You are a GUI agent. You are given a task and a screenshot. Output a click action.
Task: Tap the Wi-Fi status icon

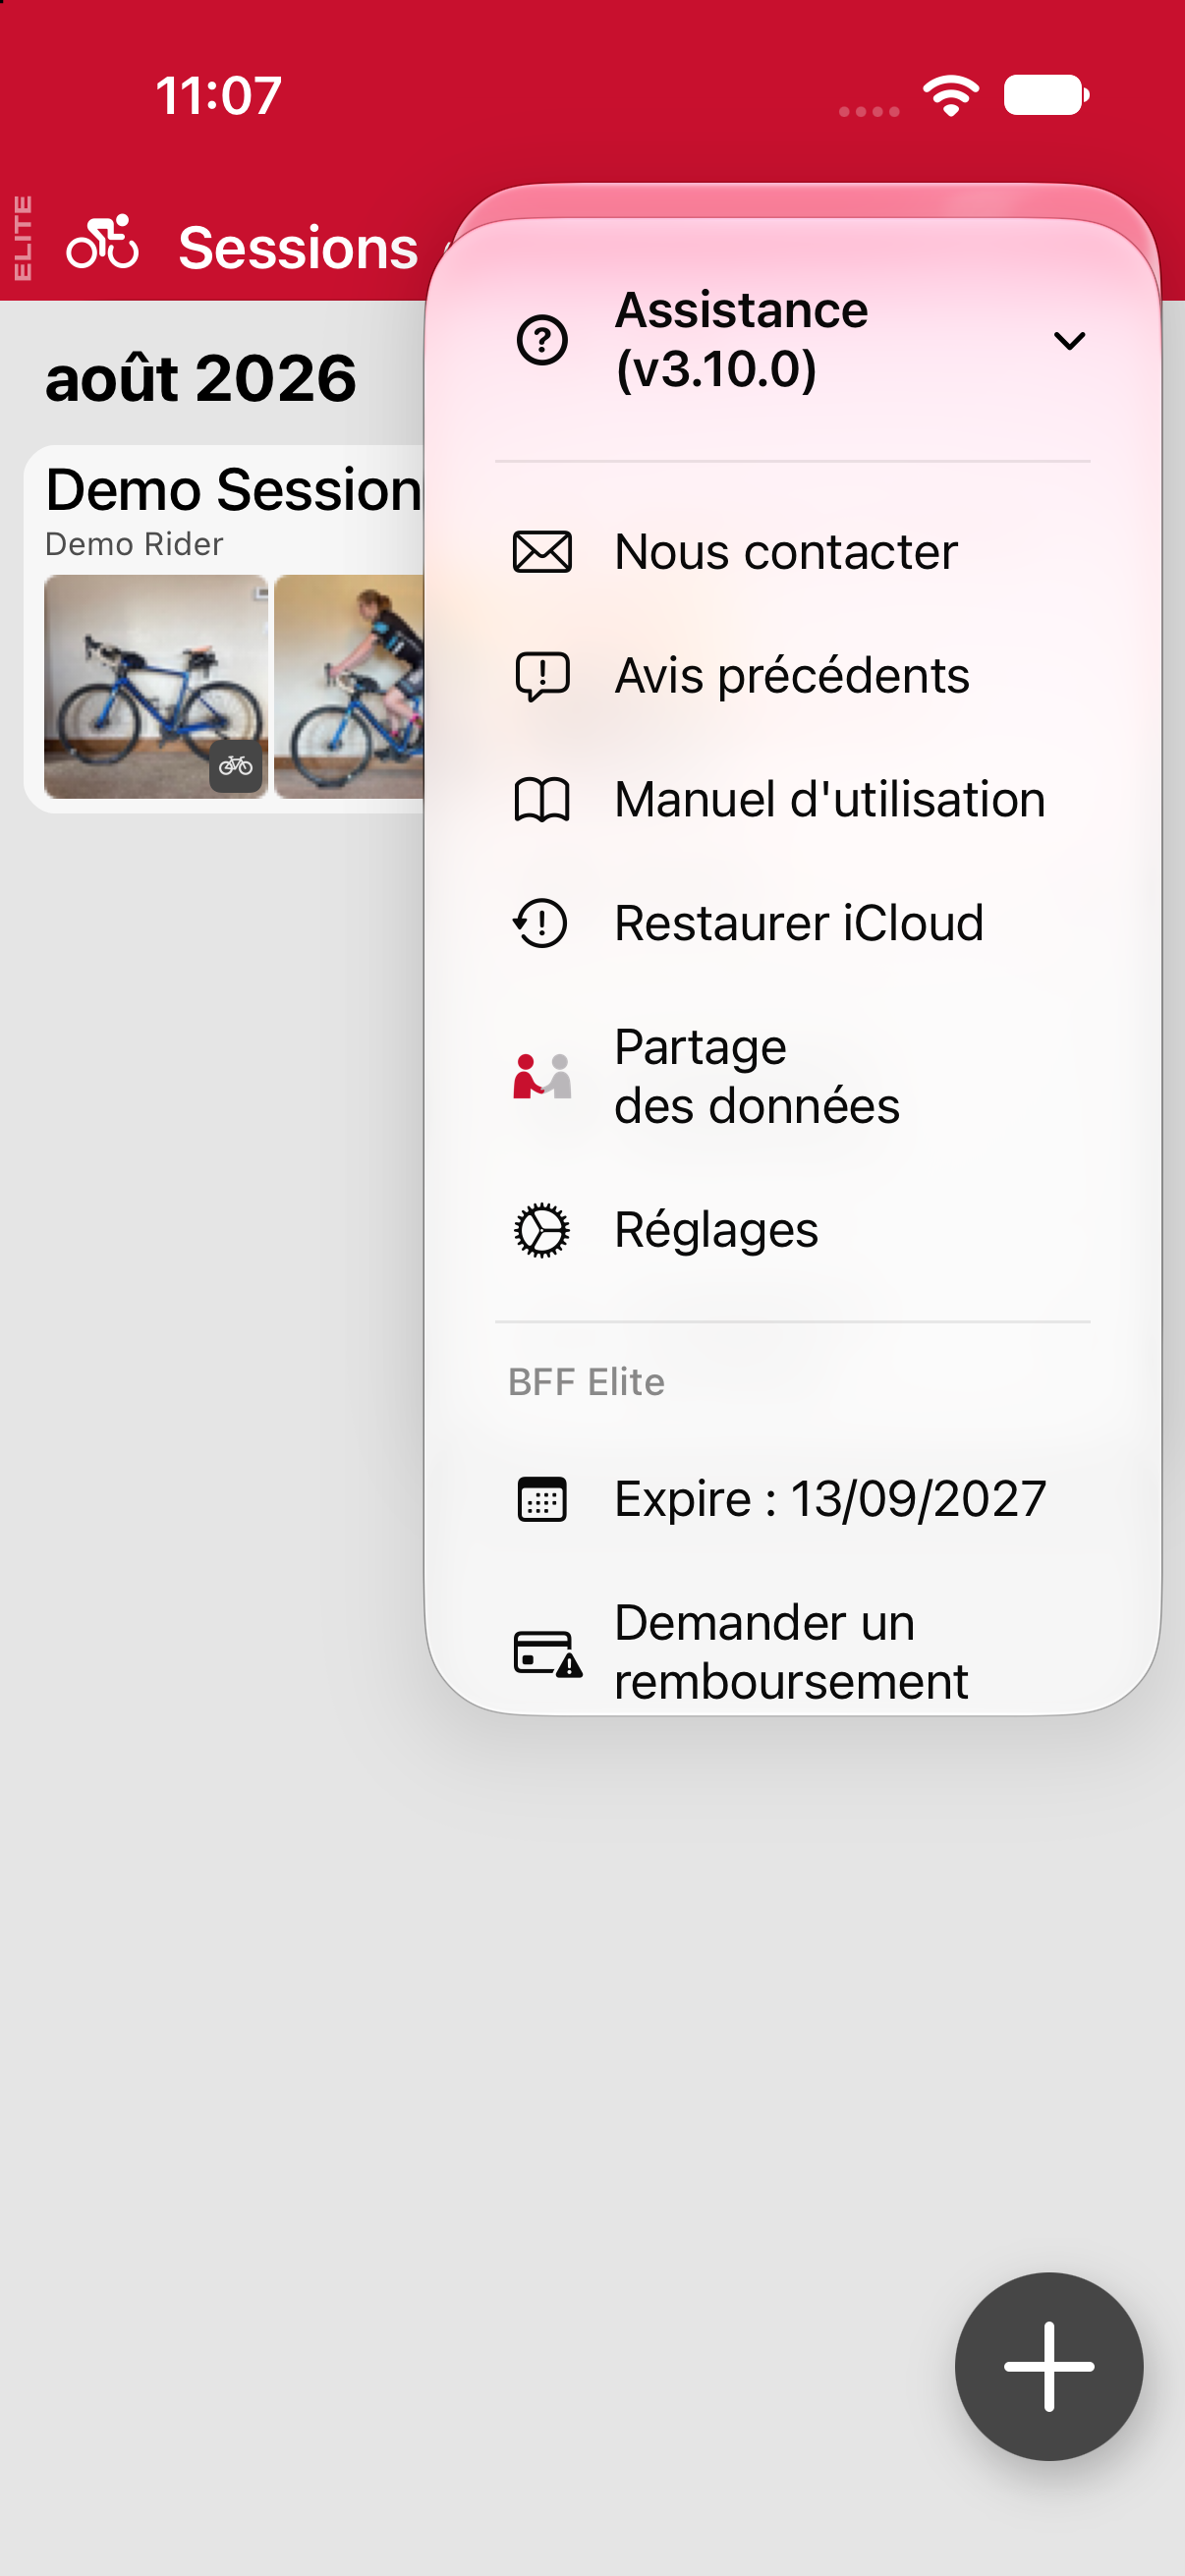[951, 95]
